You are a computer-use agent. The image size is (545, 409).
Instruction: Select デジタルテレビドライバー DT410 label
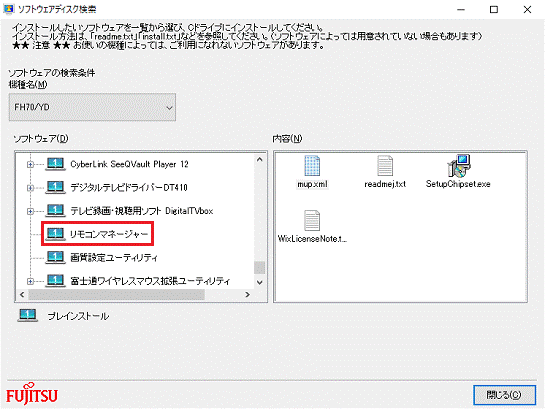click(x=129, y=188)
